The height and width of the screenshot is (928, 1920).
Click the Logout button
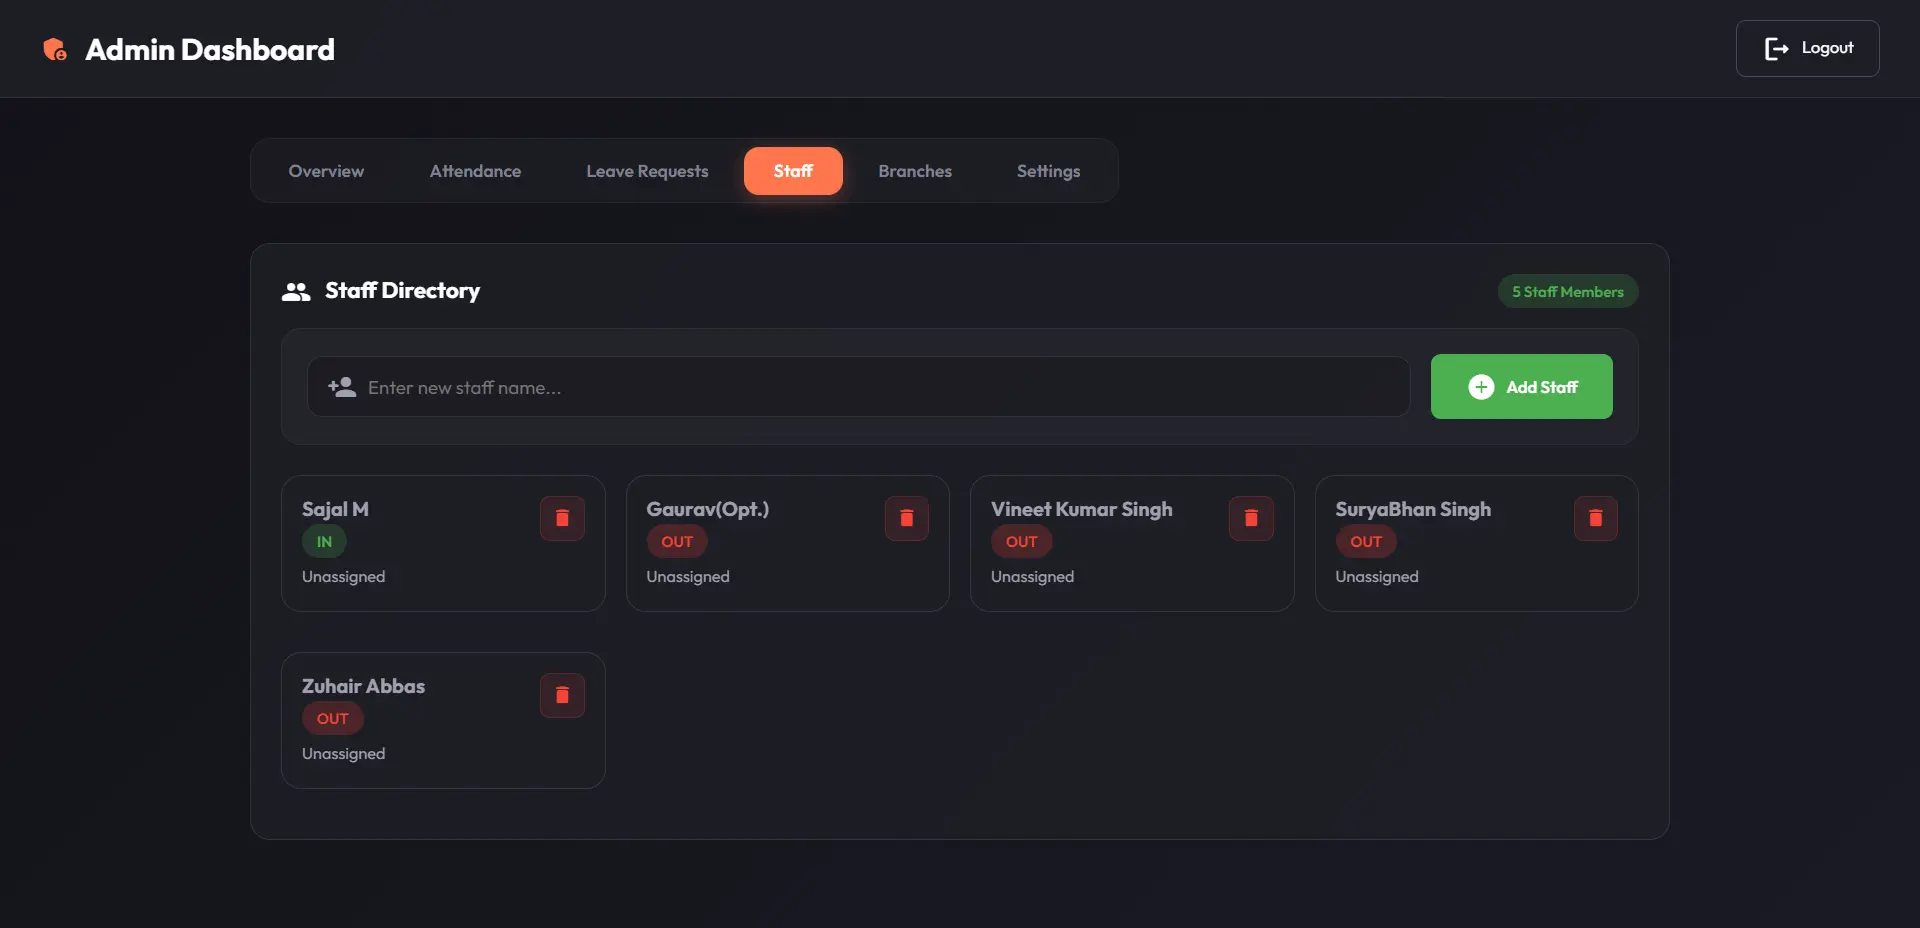(x=1807, y=48)
